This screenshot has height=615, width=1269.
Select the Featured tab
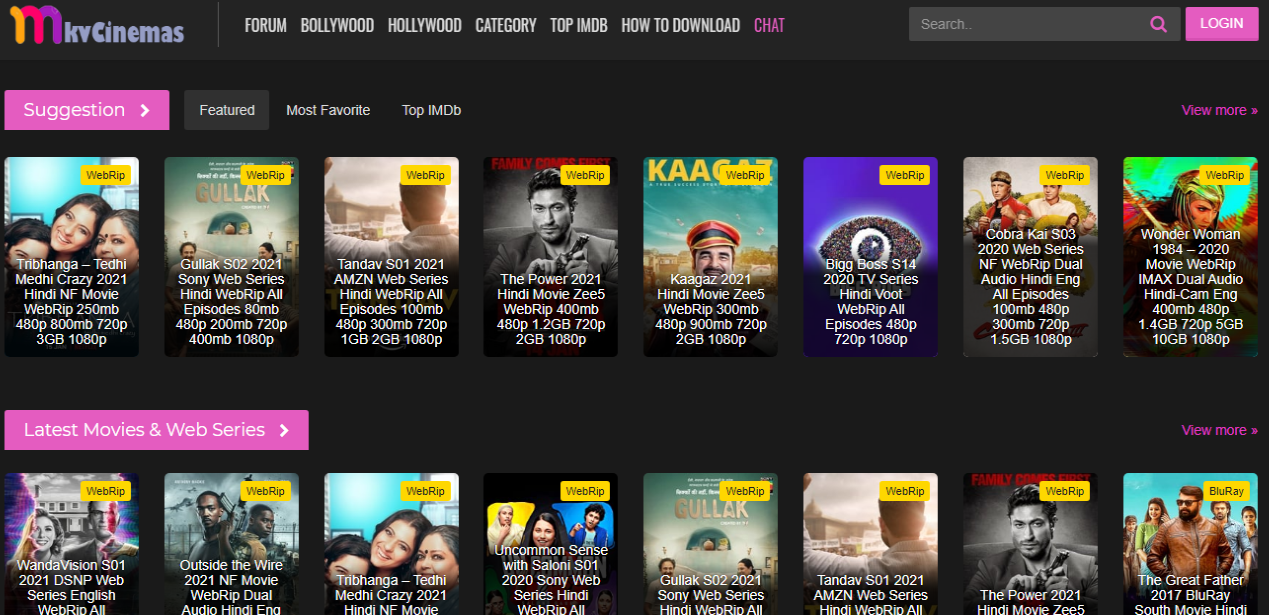[227, 110]
